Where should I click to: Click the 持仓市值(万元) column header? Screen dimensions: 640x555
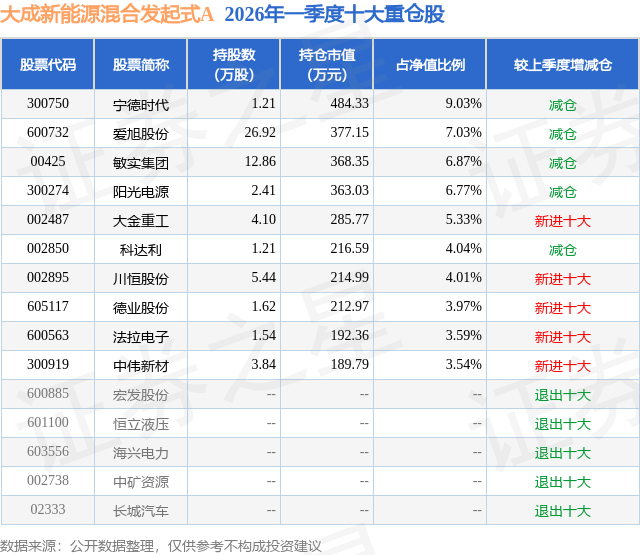[327, 64]
